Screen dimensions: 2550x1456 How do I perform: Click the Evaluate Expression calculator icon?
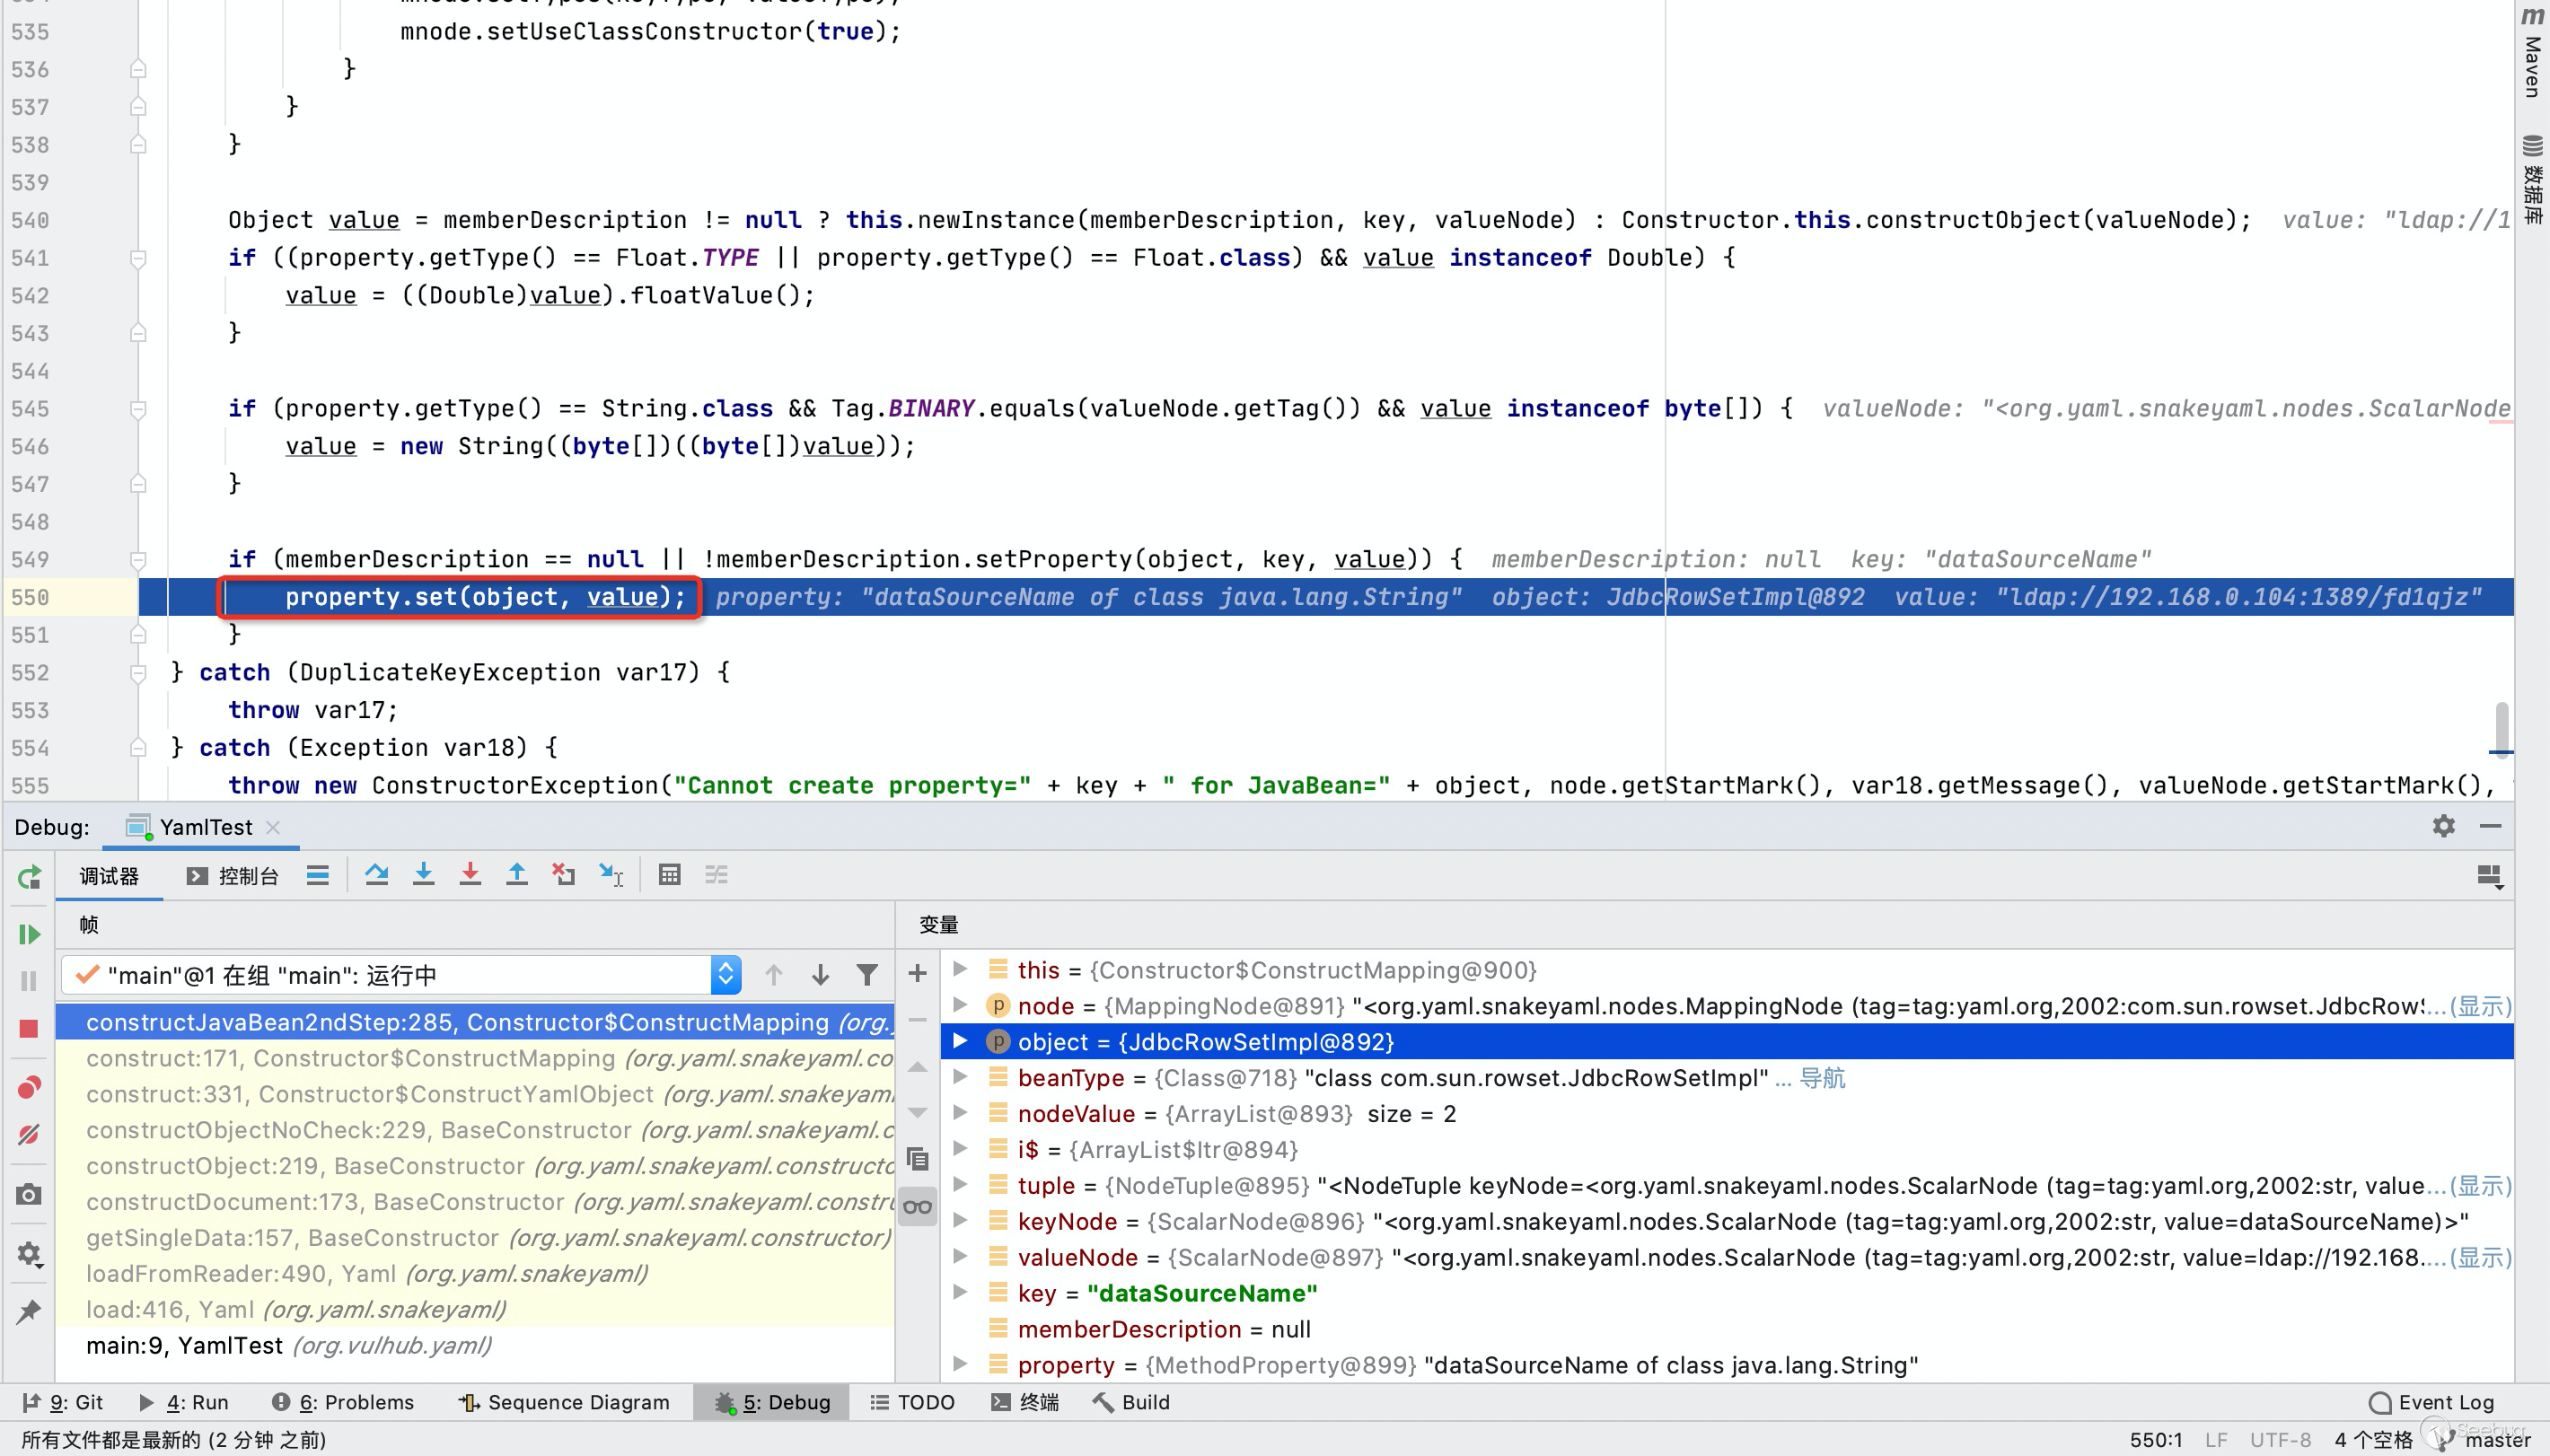669,875
